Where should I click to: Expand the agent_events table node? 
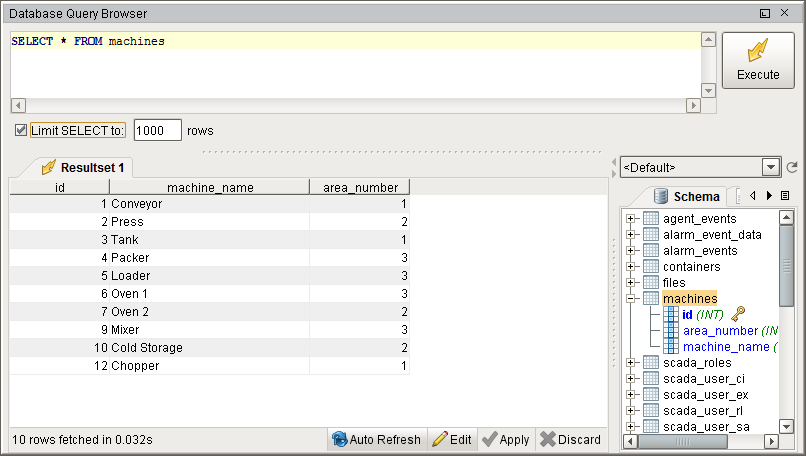pos(630,218)
